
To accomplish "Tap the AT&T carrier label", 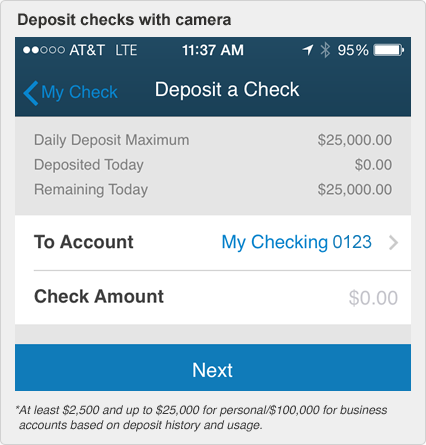I will click(x=87, y=50).
